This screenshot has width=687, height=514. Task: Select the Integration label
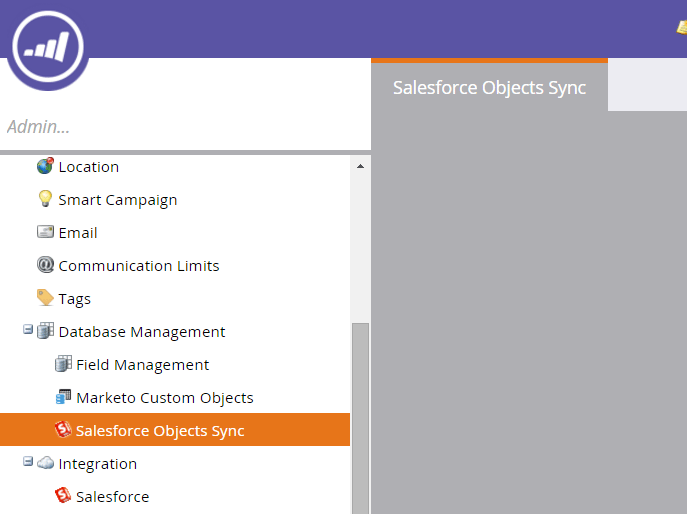(98, 464)
